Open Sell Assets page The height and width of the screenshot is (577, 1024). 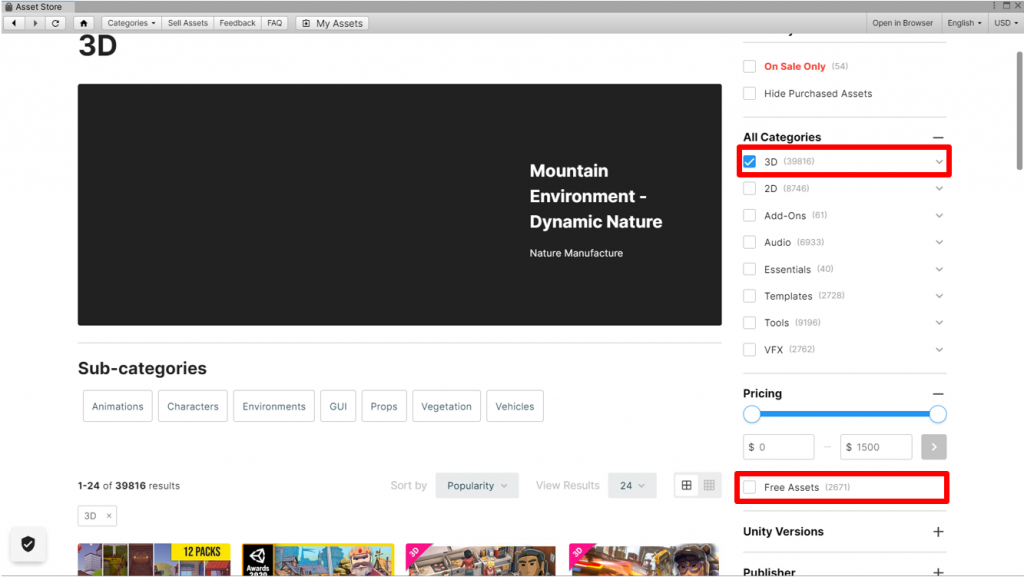point(187,23)
